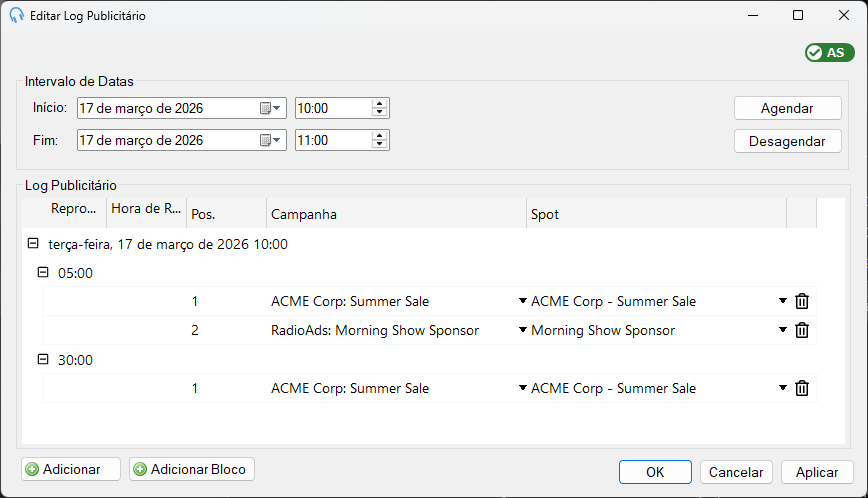Delete the Morning Show Sponsor row
868x498 pixels.
[x=802, y=330]
